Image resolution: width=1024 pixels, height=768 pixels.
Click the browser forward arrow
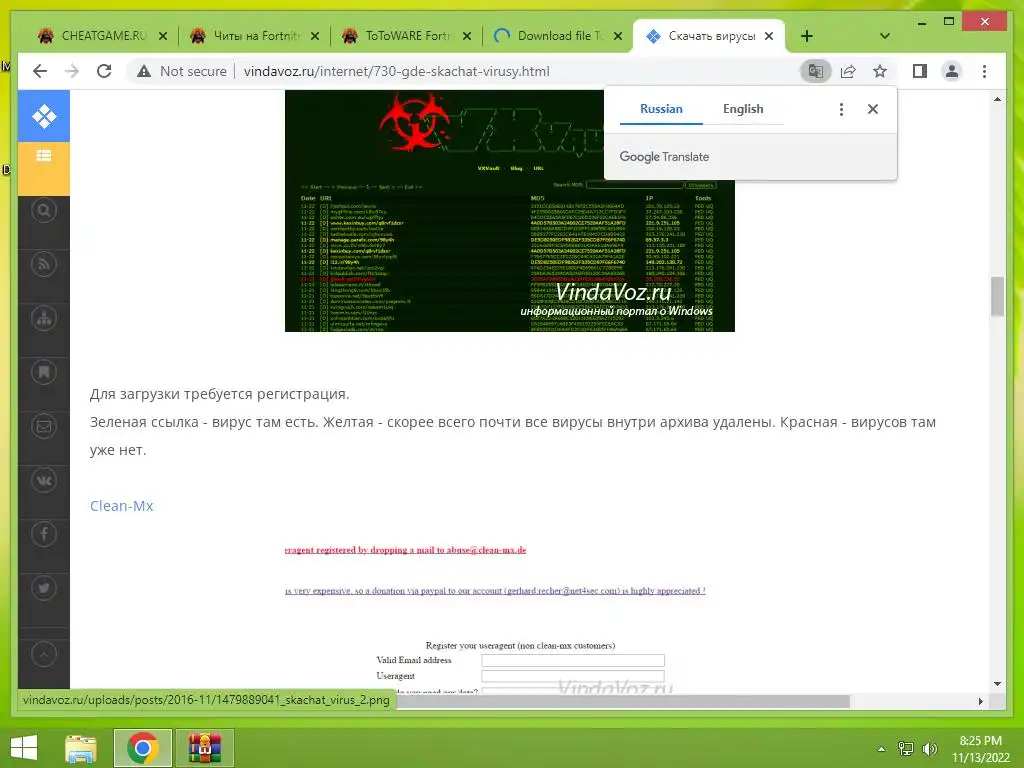click(x=72, y=71)
